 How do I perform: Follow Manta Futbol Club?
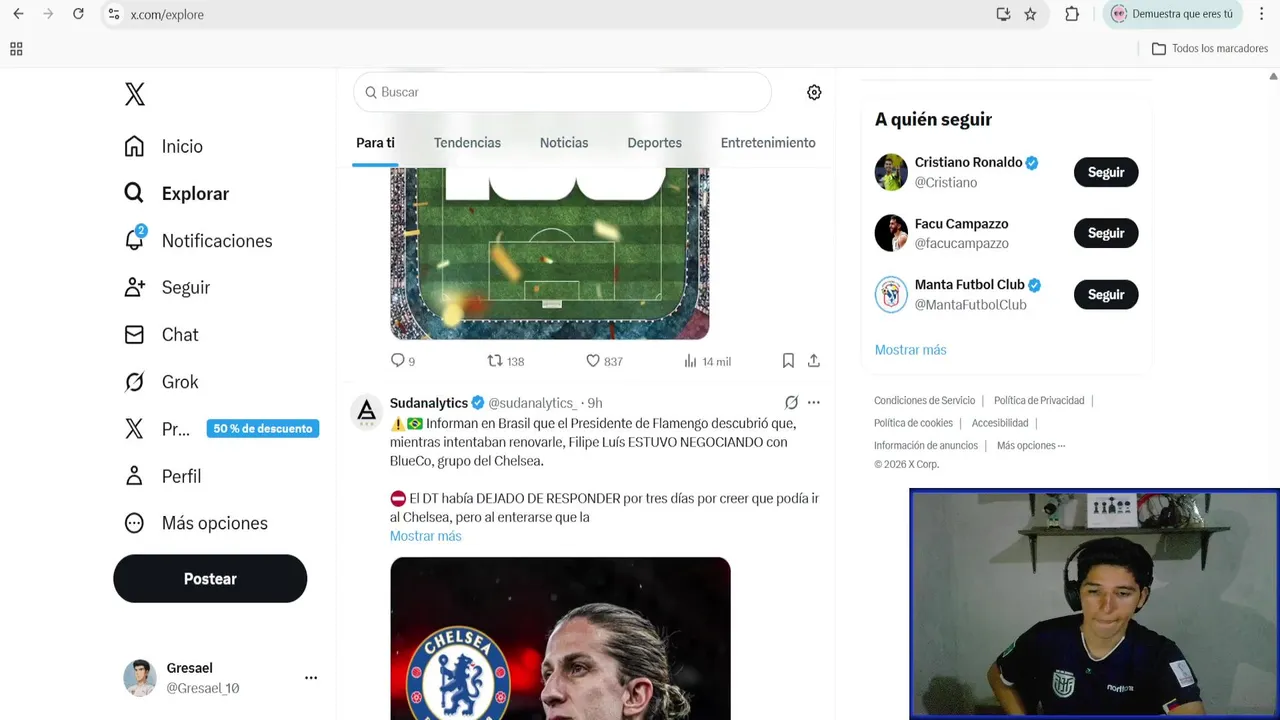pyautogui.click(x=1106, y=295)
